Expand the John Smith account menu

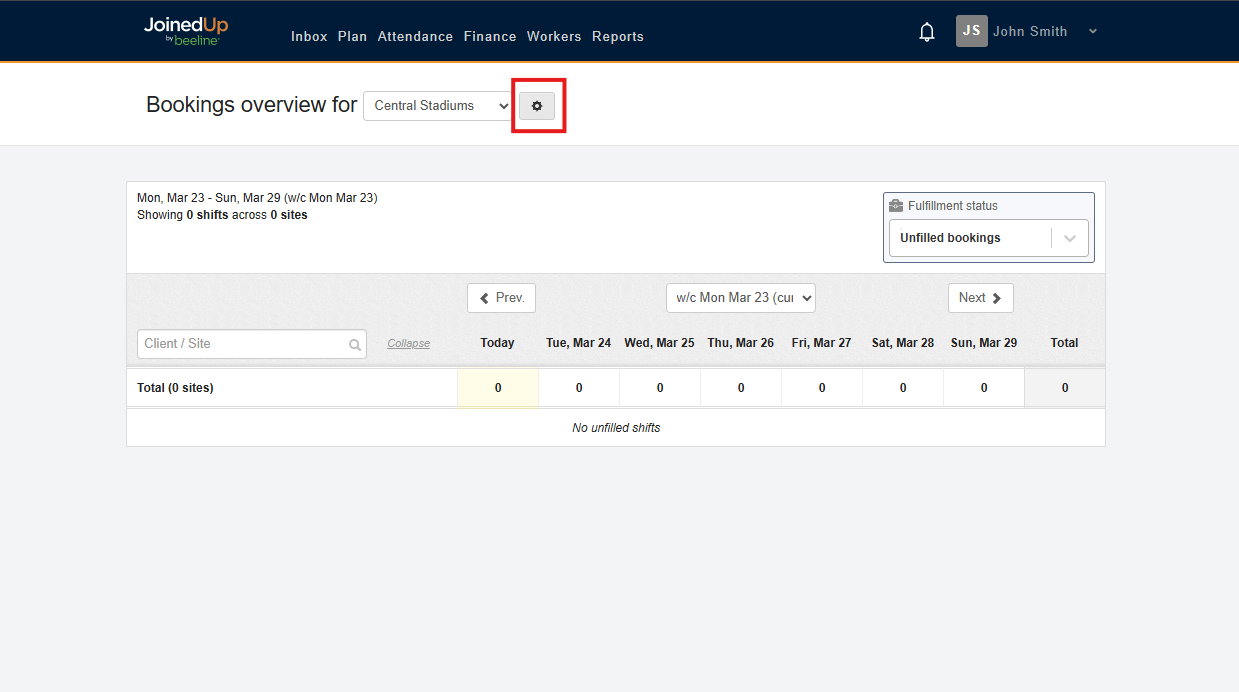(1091, 31)
